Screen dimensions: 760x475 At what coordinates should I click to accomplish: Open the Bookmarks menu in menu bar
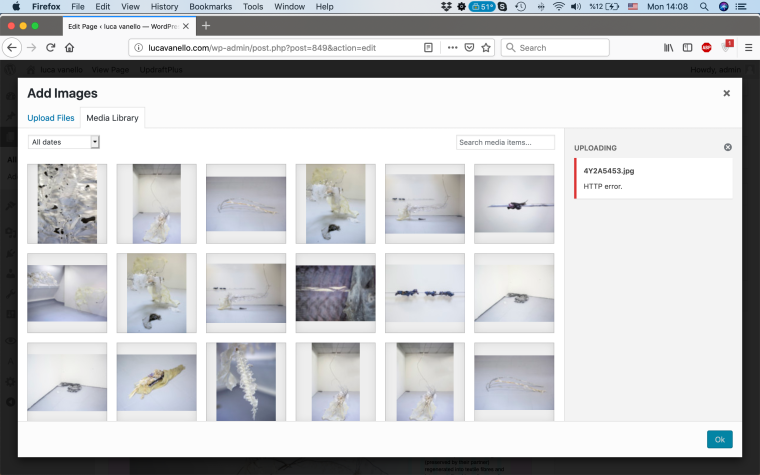[x=210, y=6]
